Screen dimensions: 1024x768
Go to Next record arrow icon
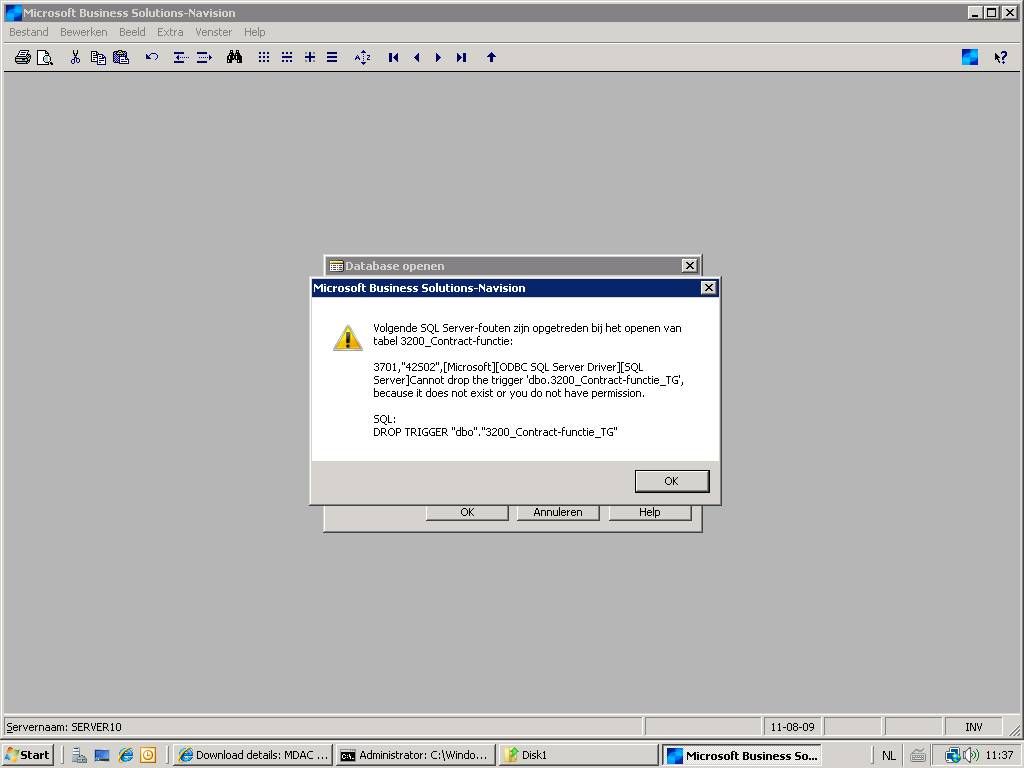point(438,57)
